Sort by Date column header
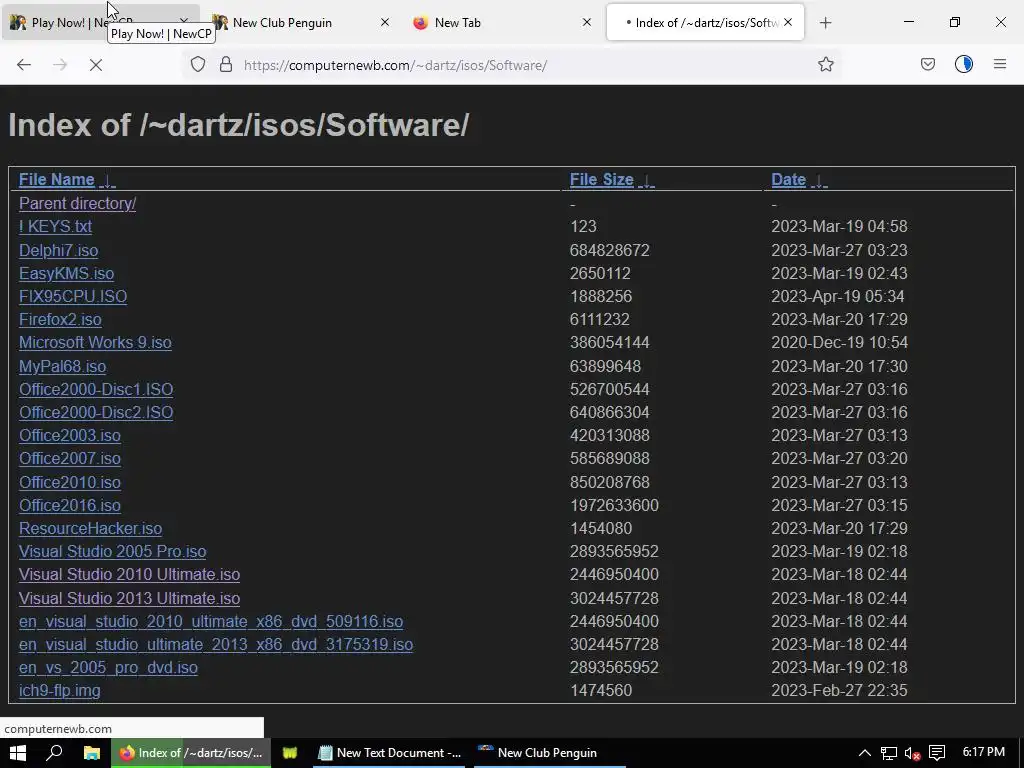Screen dimensions: 1024x768 pos(788,180)
